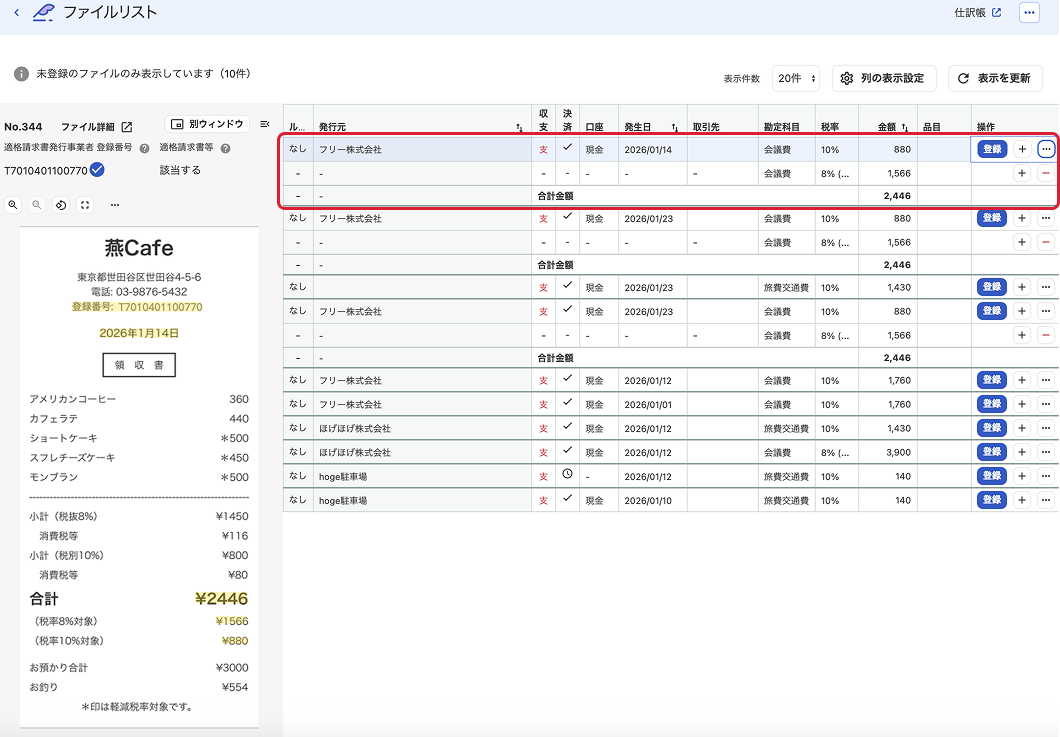Open more menu for フリー株式会社 2026/01/01
The image size is (1060, 737).
pyautogui.click(x=1046, y=404)
